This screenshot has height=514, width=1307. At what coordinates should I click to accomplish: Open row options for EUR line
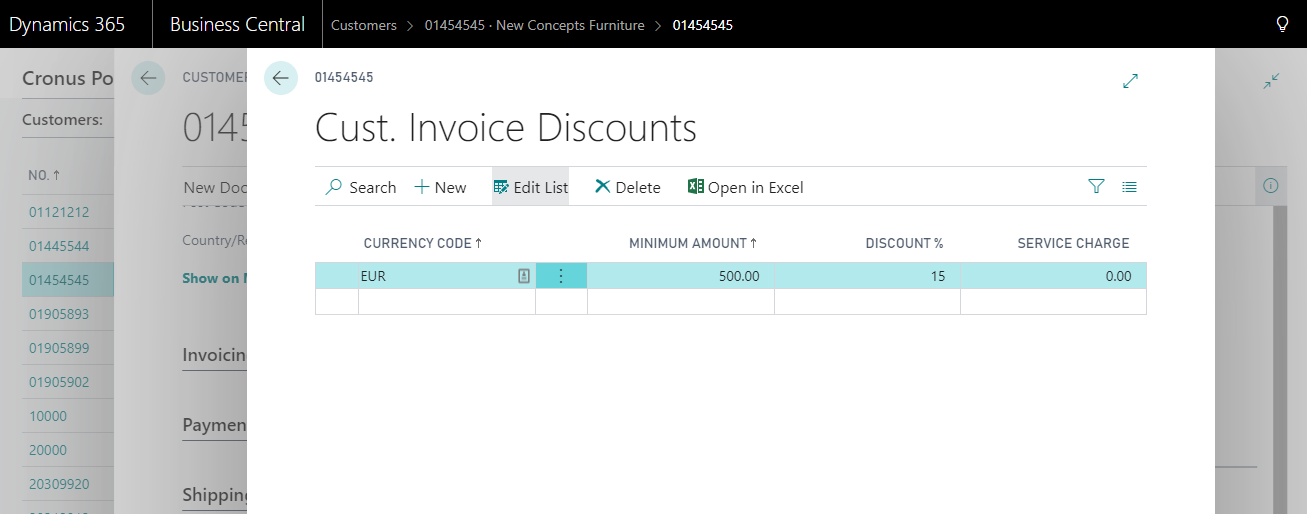561,276
